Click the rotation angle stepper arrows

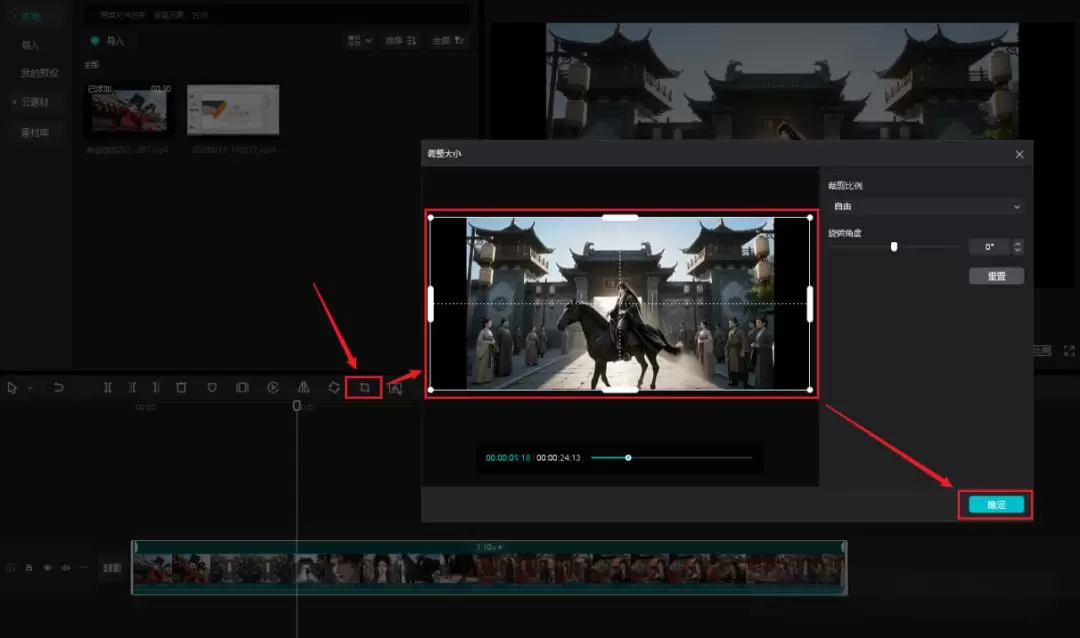[1018, 247]
